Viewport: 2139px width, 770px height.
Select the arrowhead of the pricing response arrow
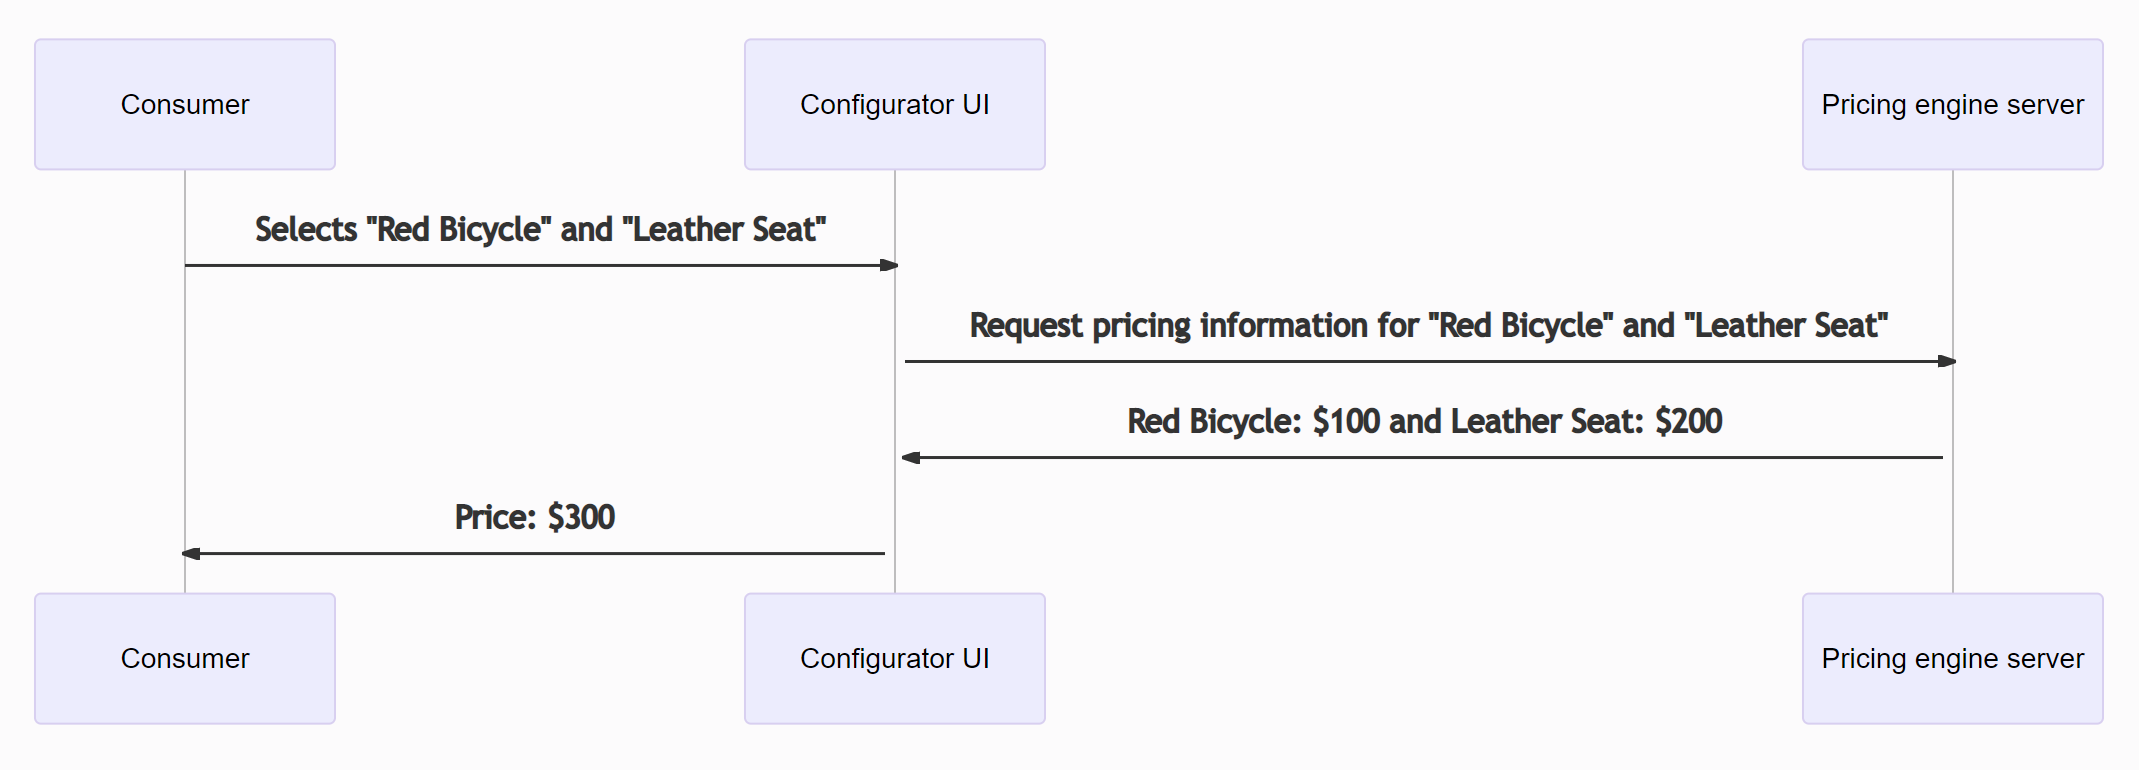coord(911,457)
